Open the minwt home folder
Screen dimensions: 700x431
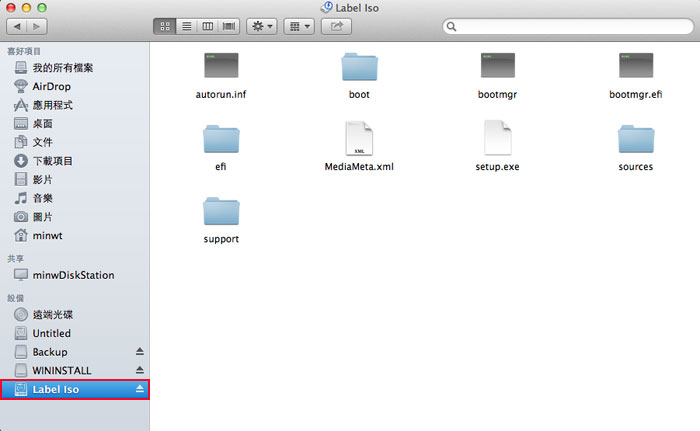75,235
